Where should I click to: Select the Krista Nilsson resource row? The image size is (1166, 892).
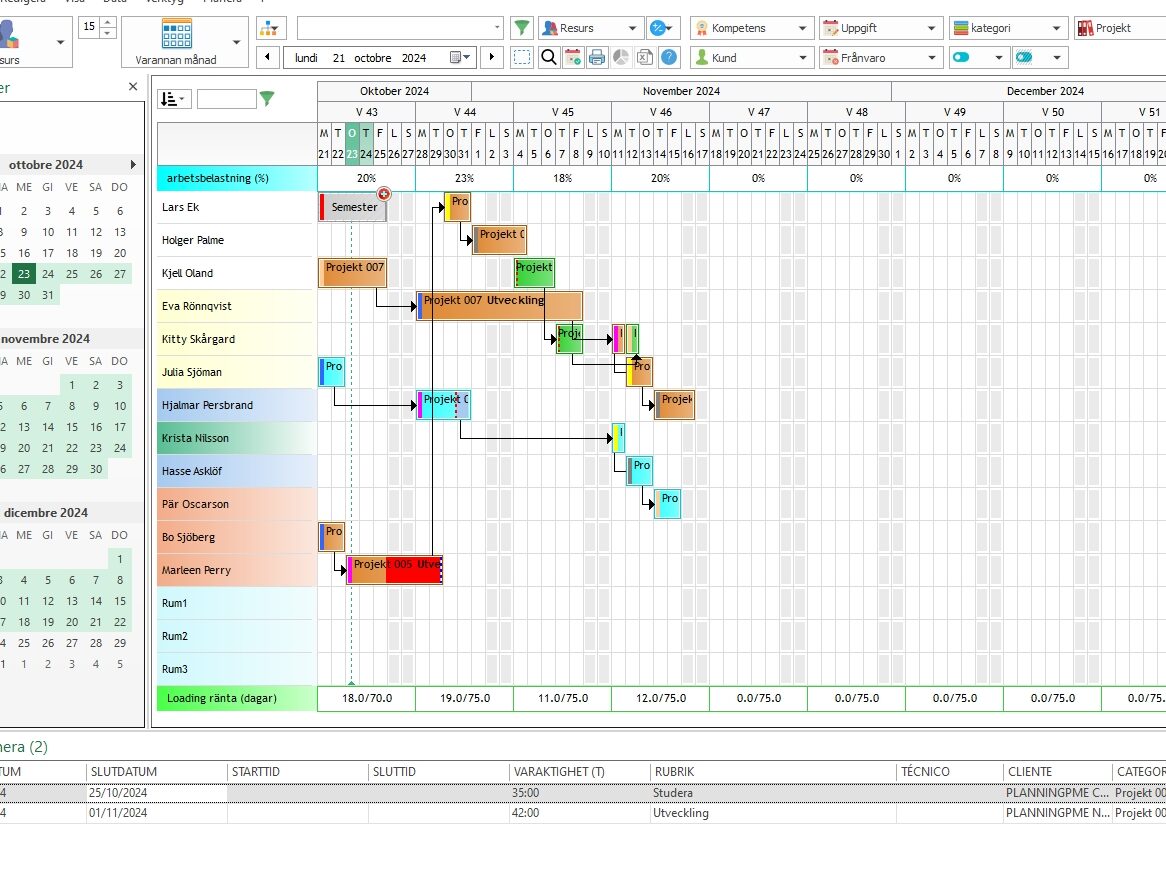[235, 438]
